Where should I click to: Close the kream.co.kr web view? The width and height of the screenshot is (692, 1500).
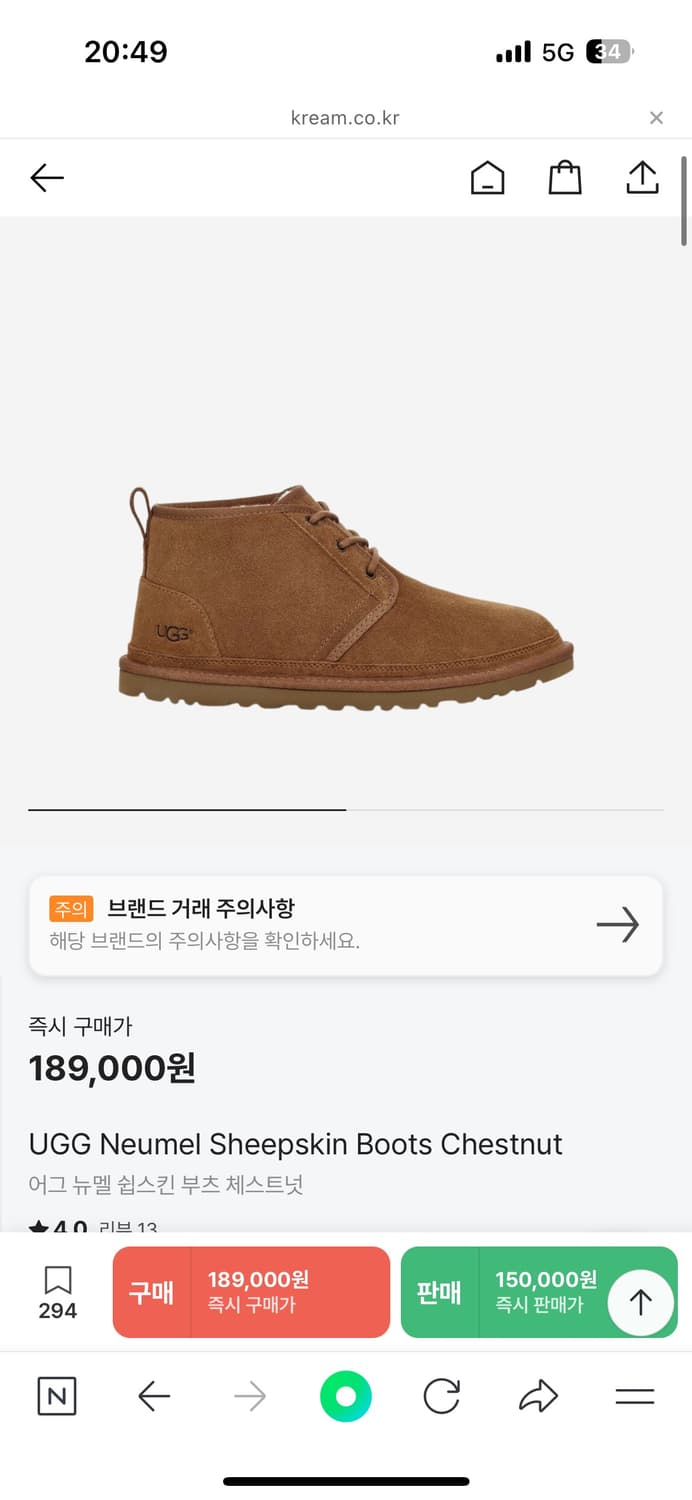656,118
